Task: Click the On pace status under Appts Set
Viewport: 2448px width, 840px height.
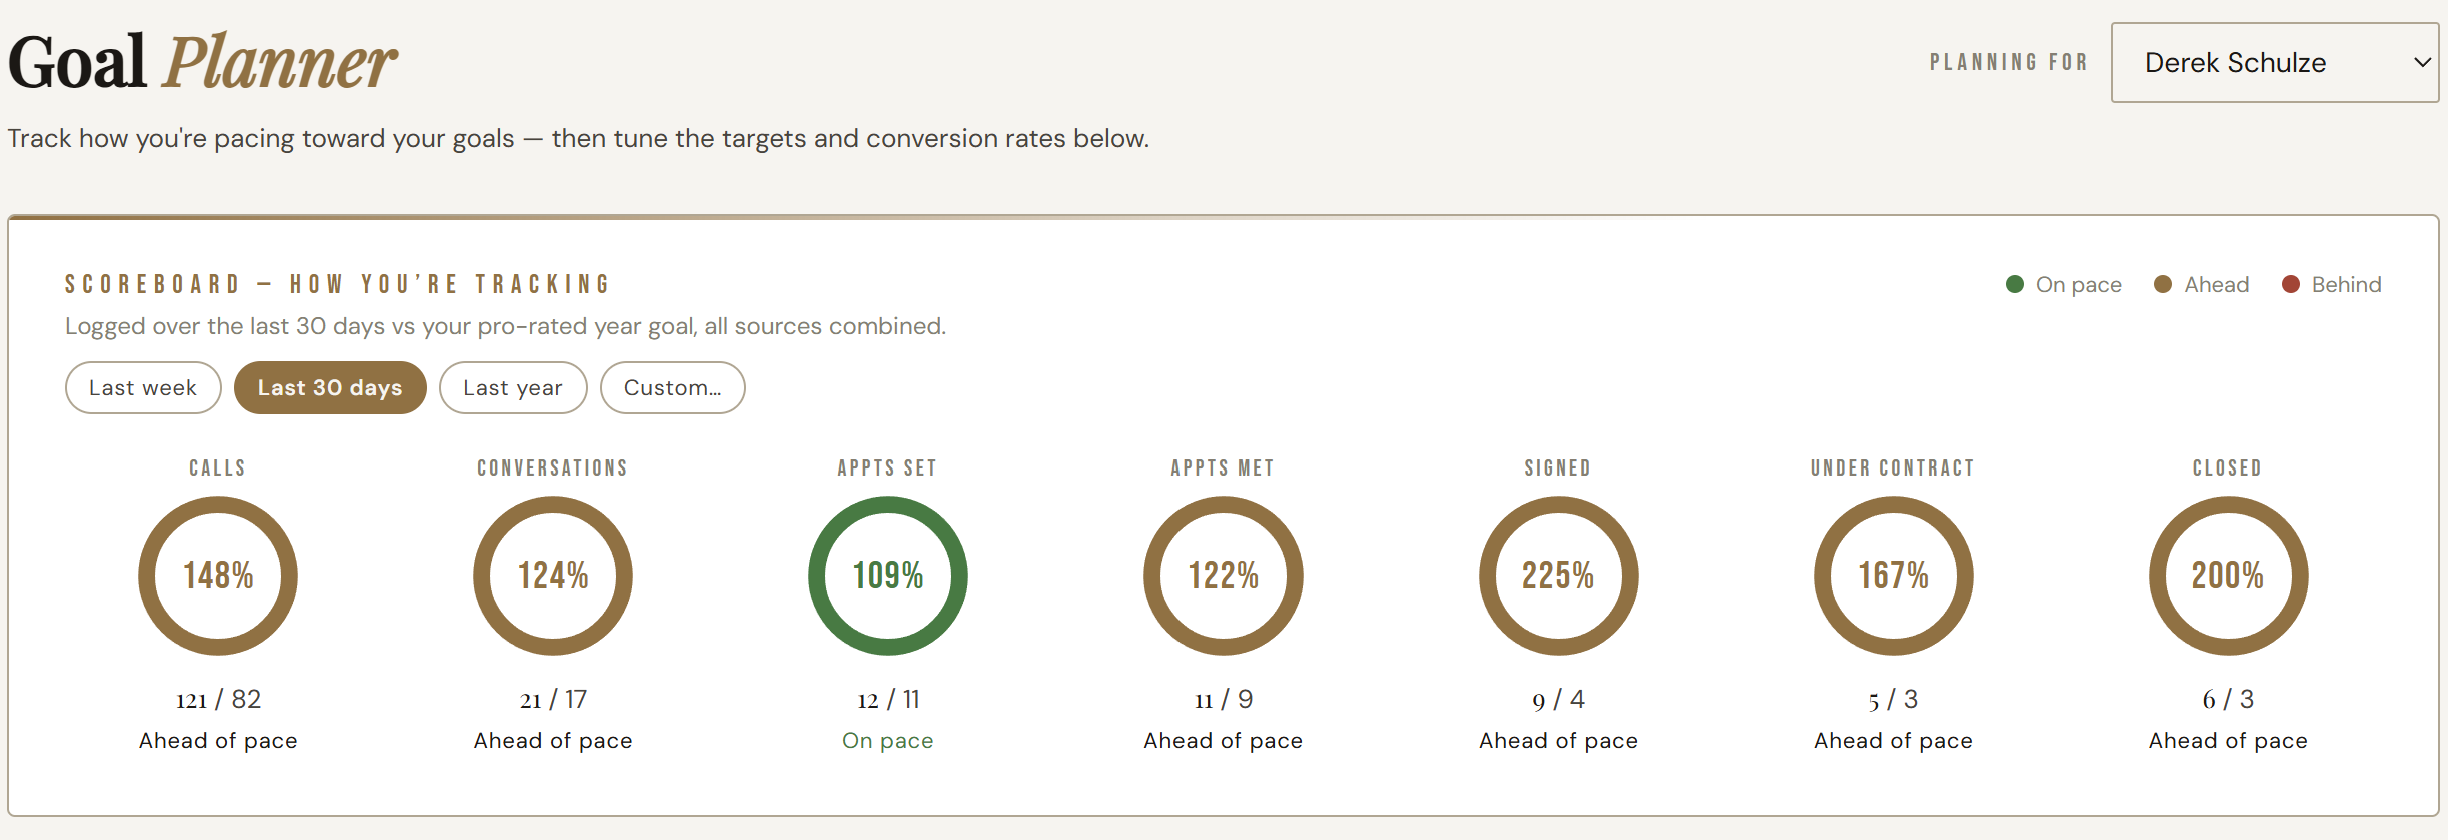Action: tap(888, 741)
